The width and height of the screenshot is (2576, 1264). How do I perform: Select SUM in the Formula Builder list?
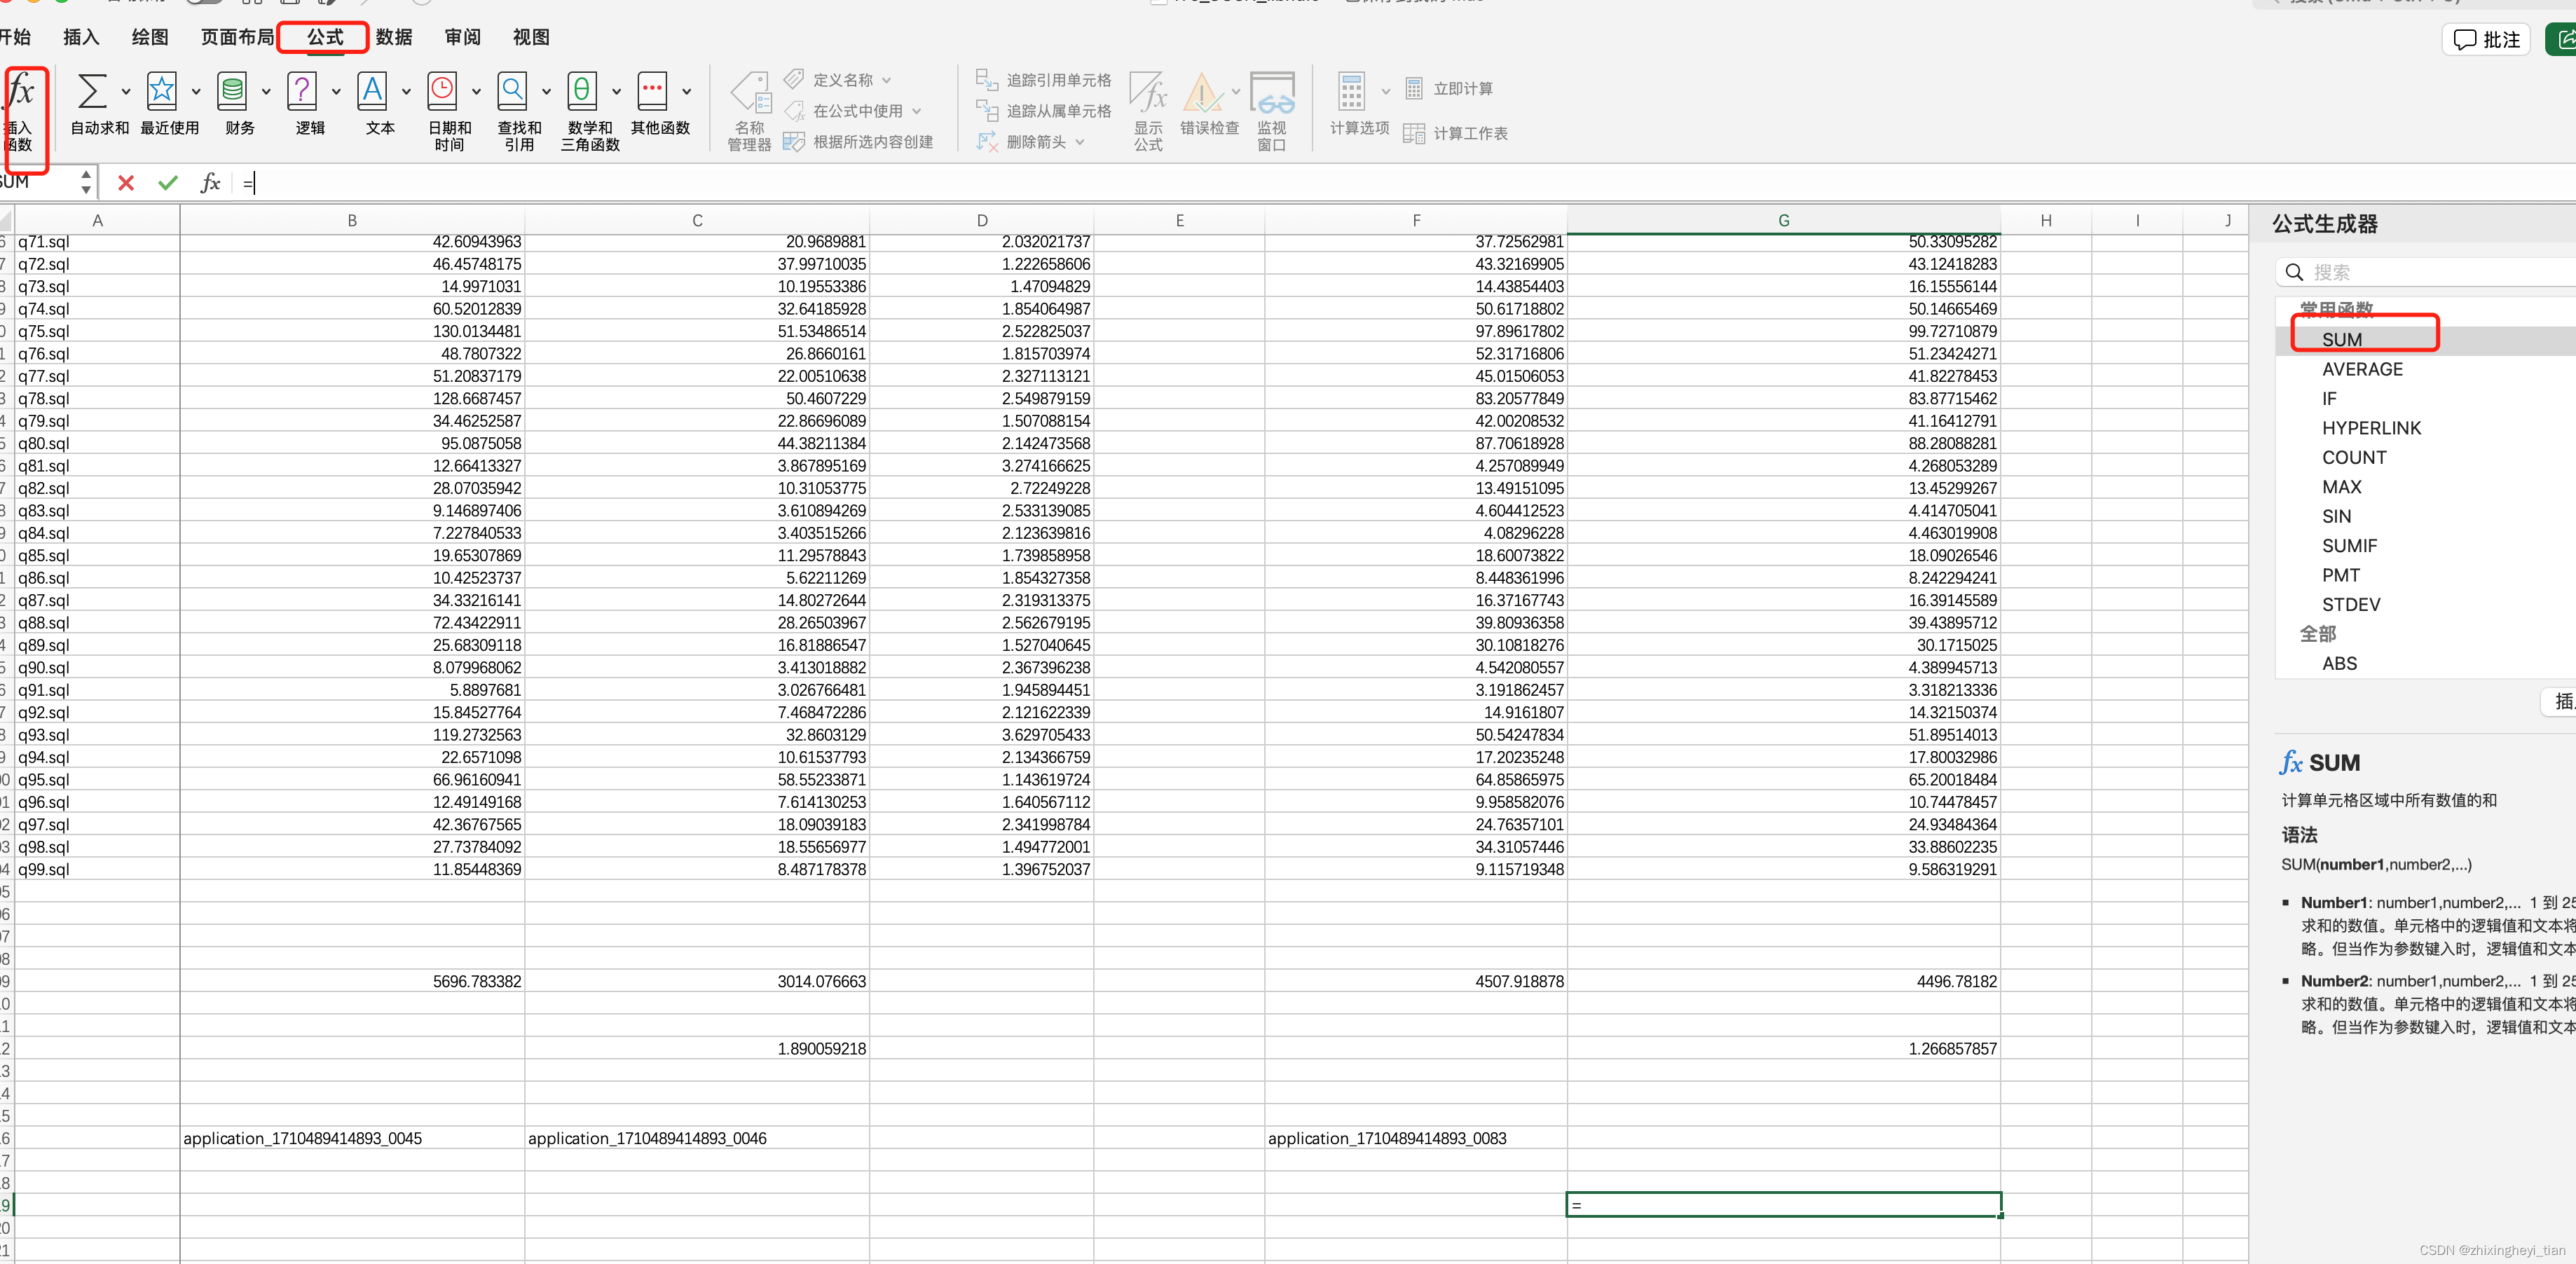point(2342,340)
